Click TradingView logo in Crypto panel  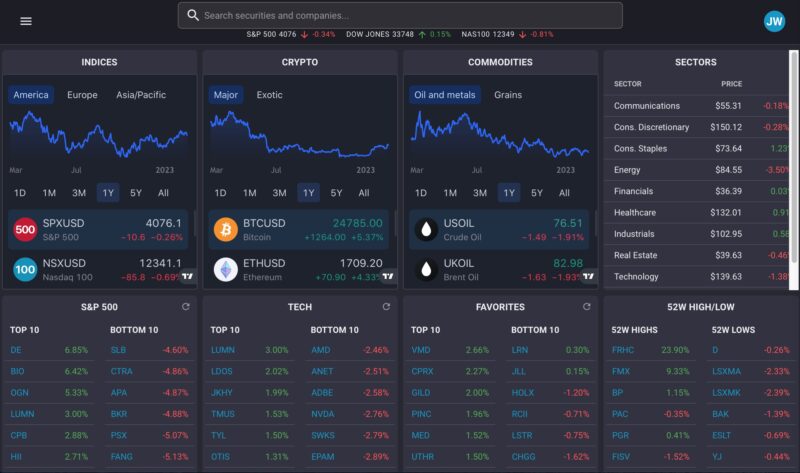coord(388,276)
